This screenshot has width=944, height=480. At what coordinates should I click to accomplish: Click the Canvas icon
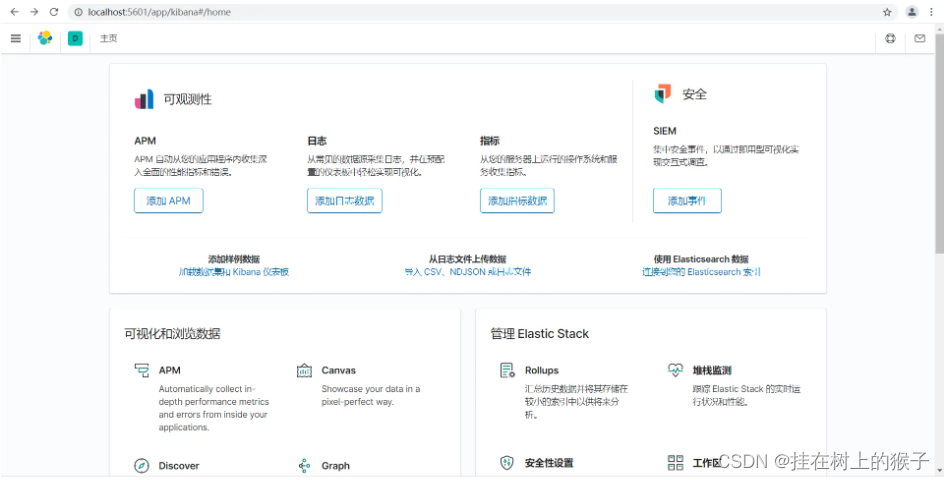coord(305,370)
